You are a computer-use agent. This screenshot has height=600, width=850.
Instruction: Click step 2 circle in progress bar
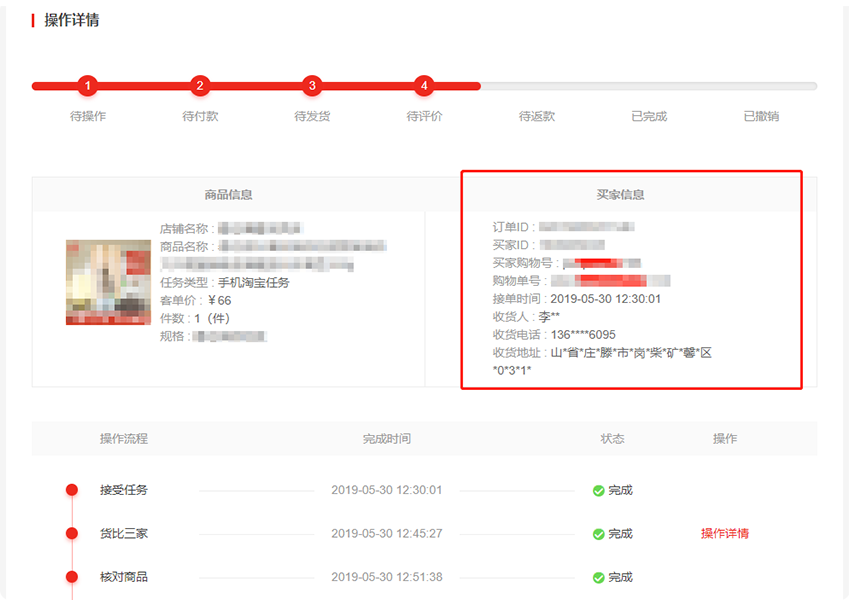click(200, 86)
